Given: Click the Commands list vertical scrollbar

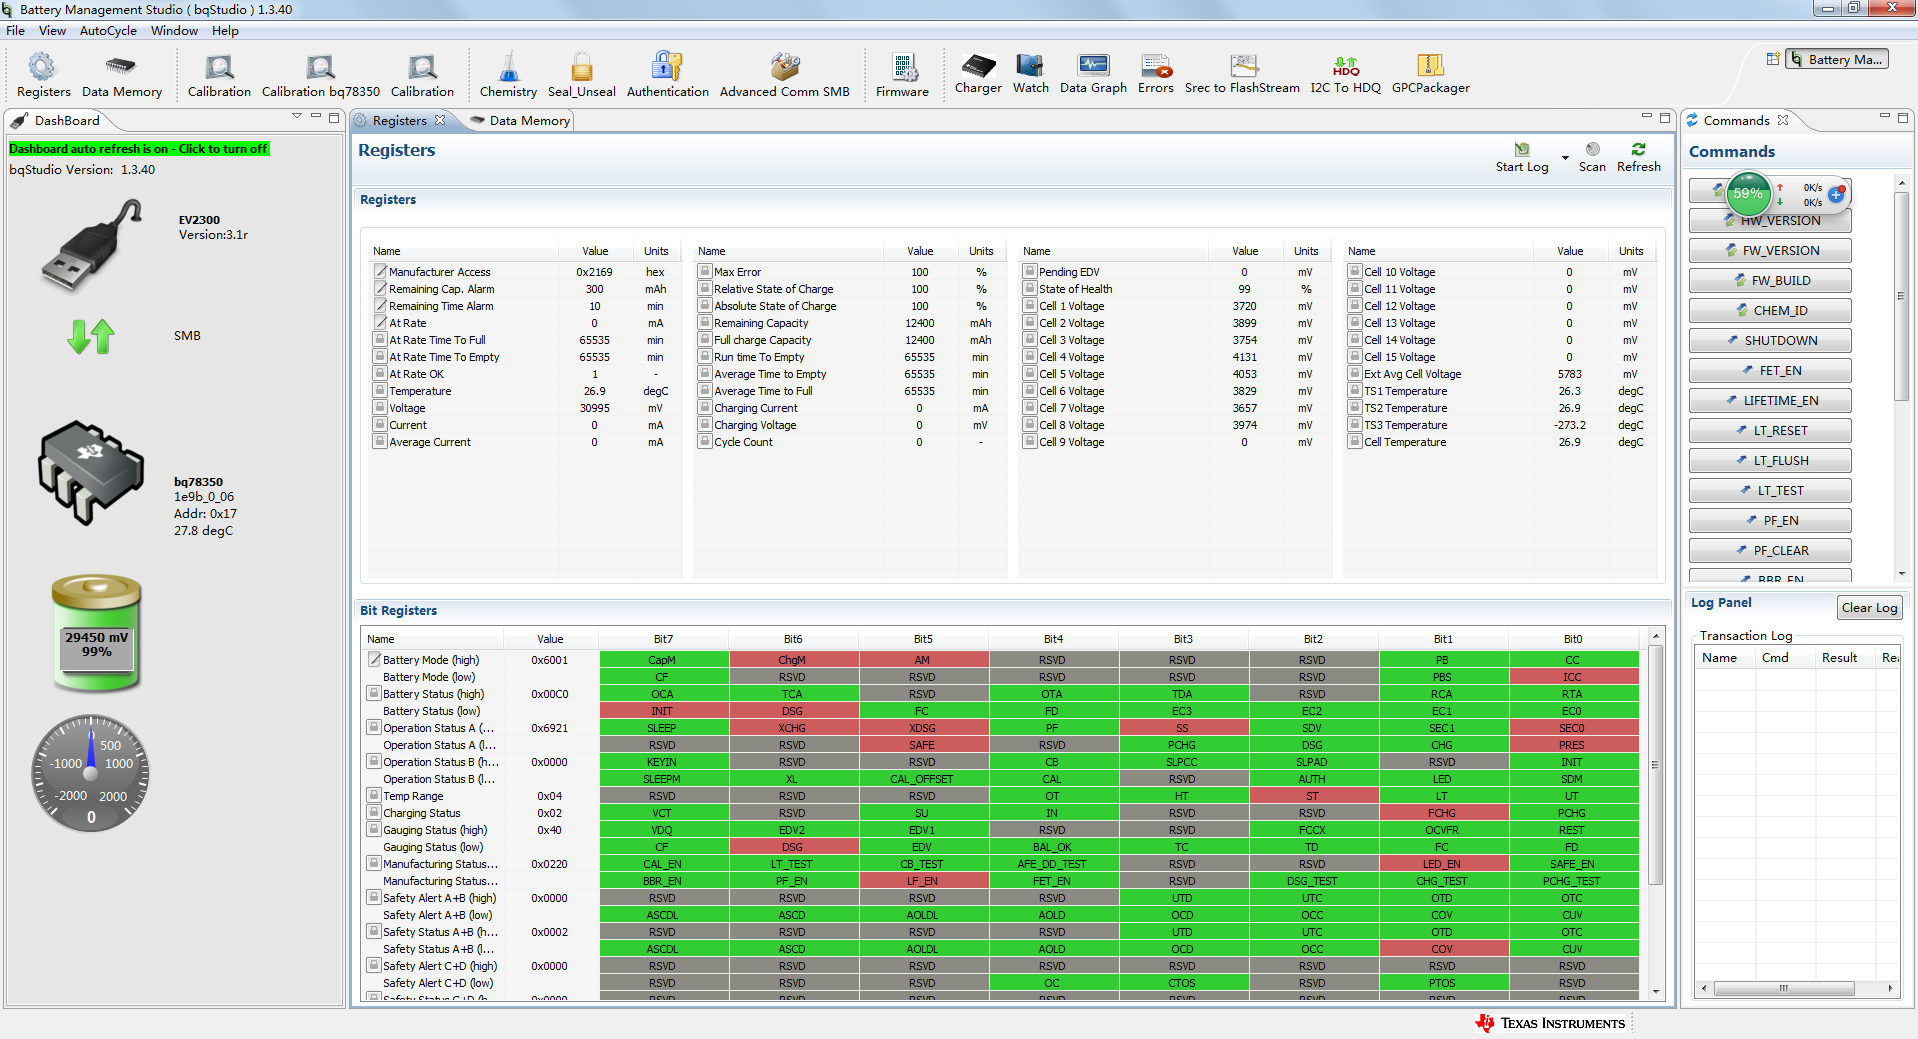Looking at the screenshot, I should 1901,297.
